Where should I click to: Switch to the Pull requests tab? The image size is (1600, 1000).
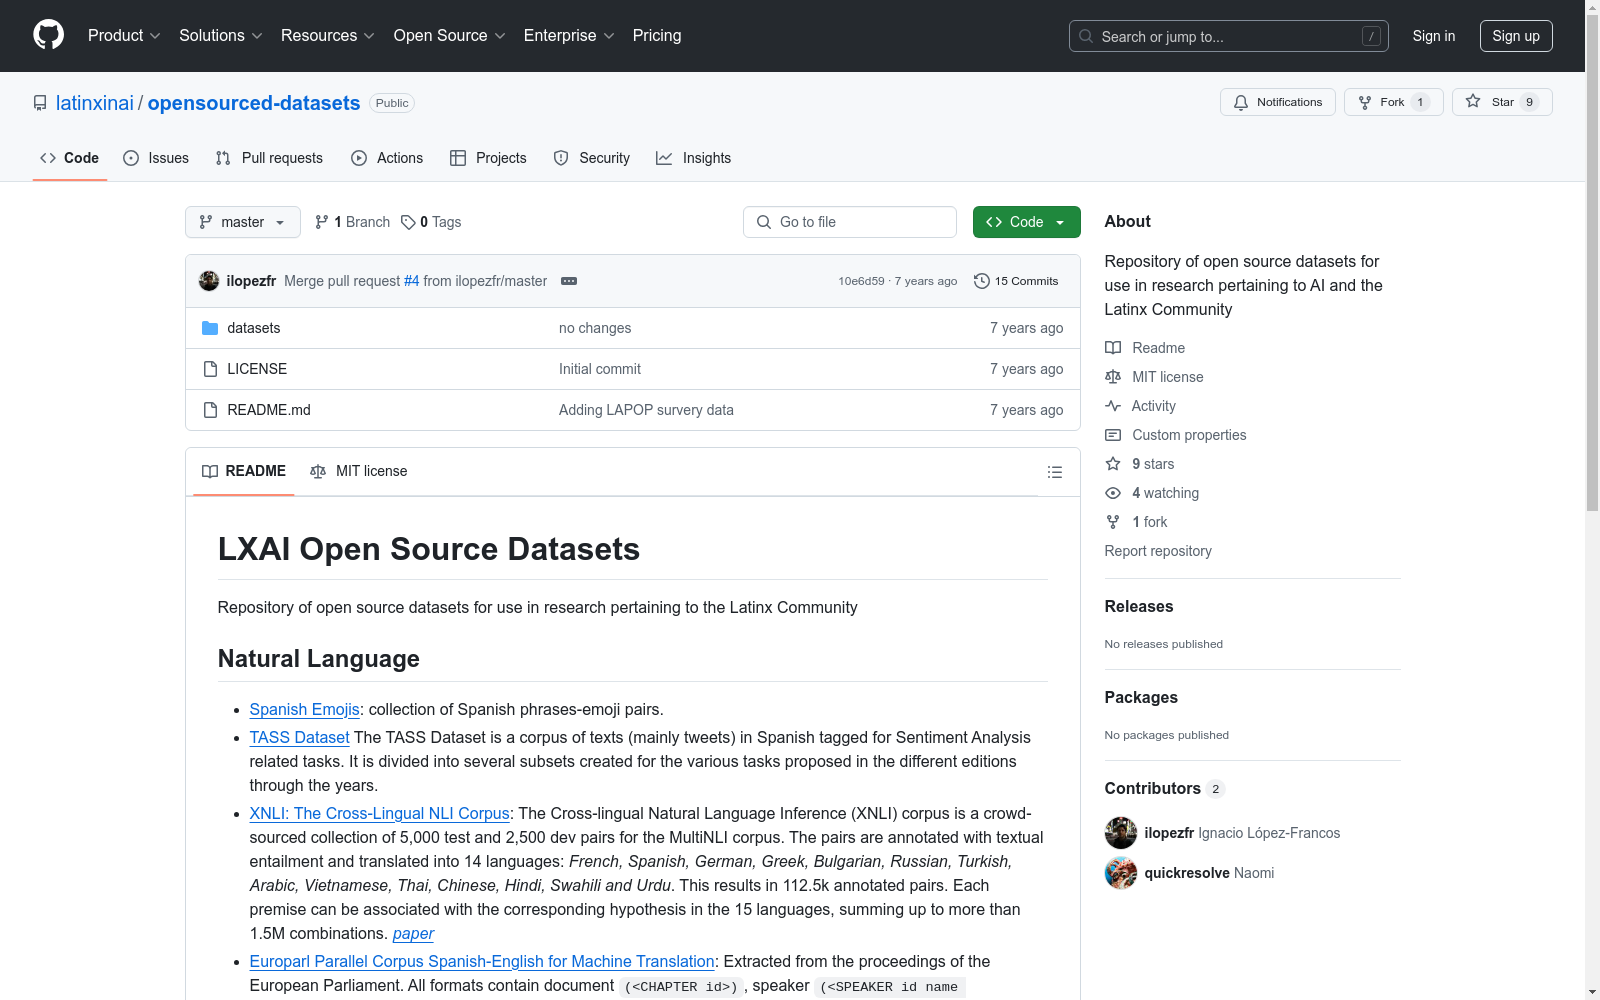coord(269,158)
